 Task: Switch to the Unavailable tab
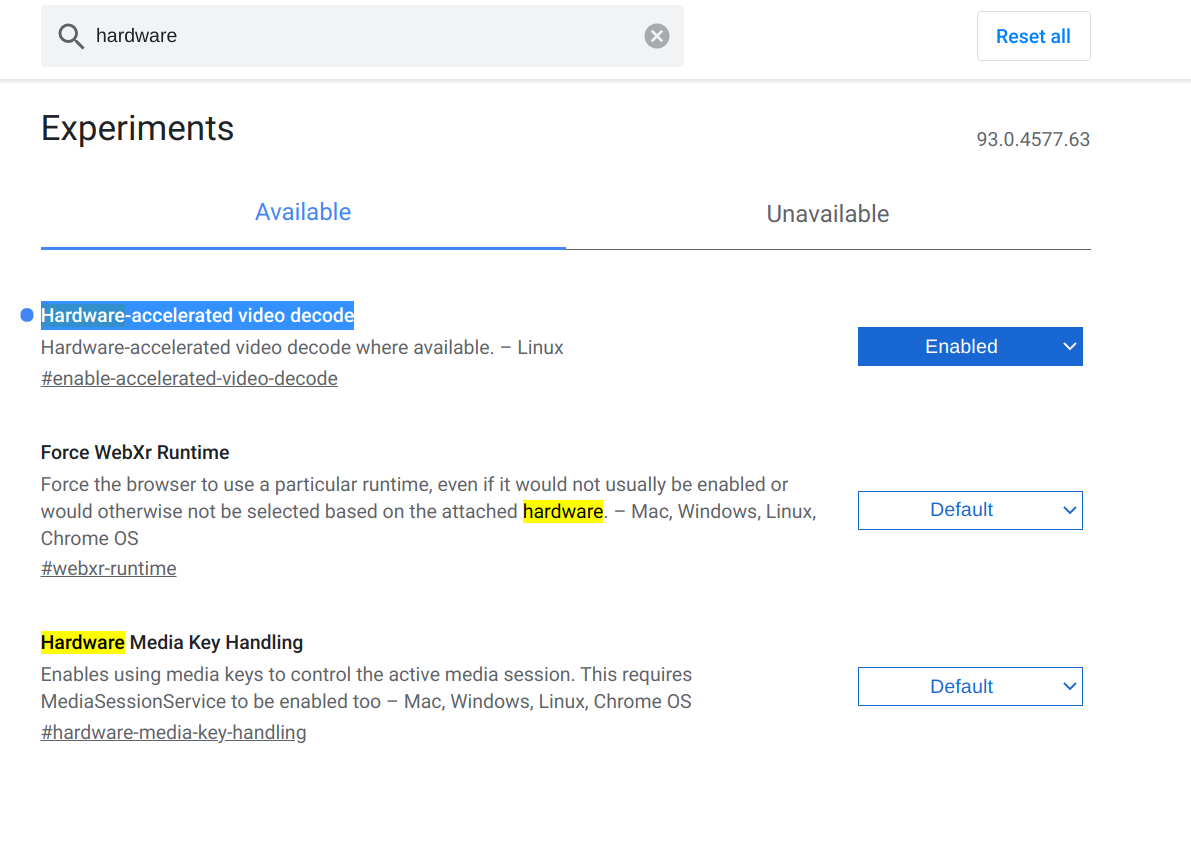[x=827, y=214]
